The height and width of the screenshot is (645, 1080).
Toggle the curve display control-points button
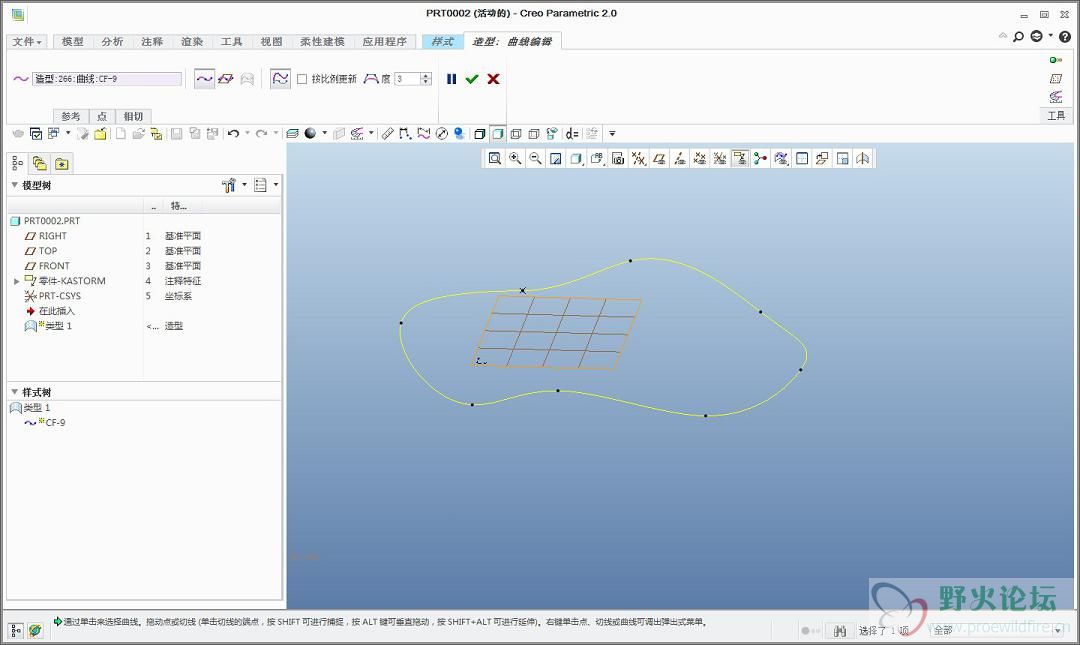pyautogui.click(x=281, y=79)
